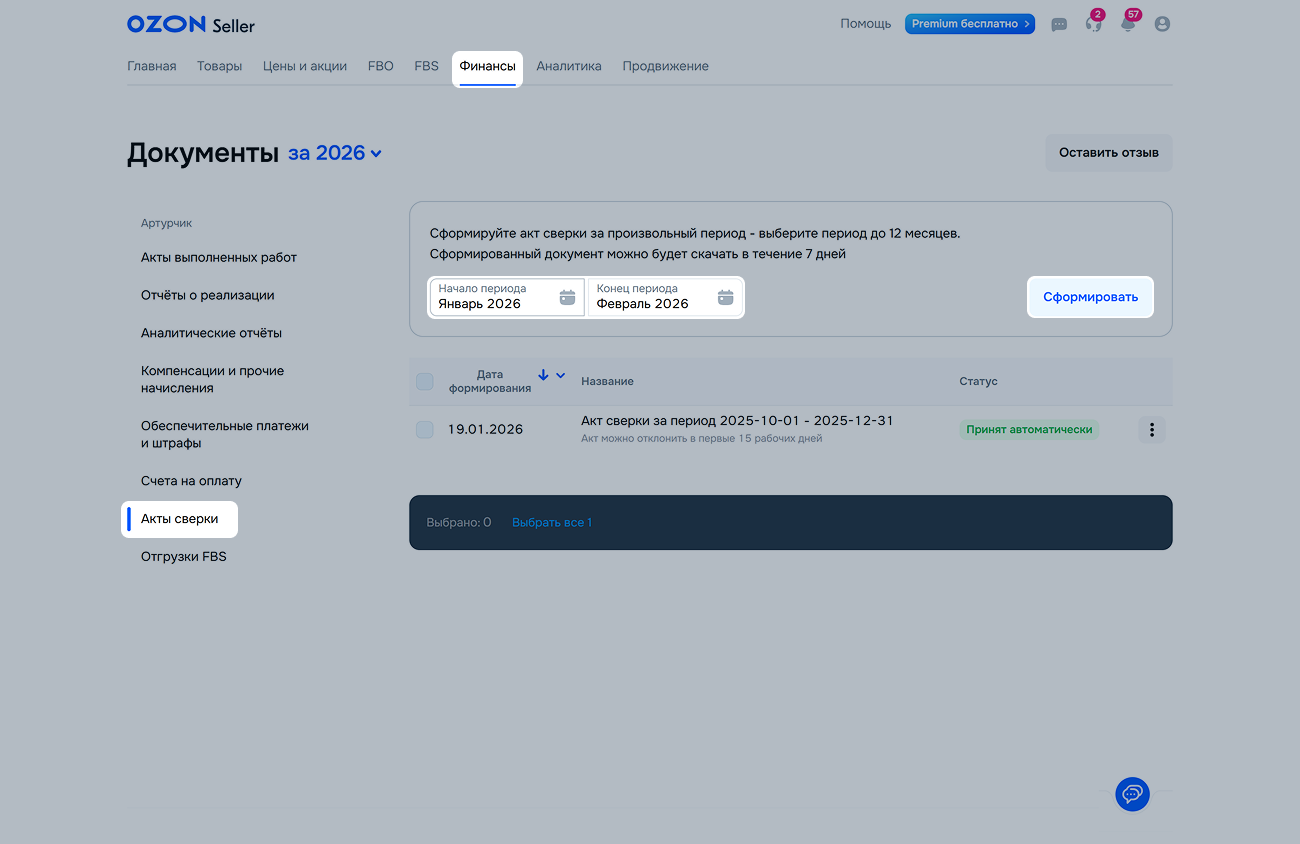Sort by date using the down arrow
Screen dimensions: 1300x844
click(543, 375)
